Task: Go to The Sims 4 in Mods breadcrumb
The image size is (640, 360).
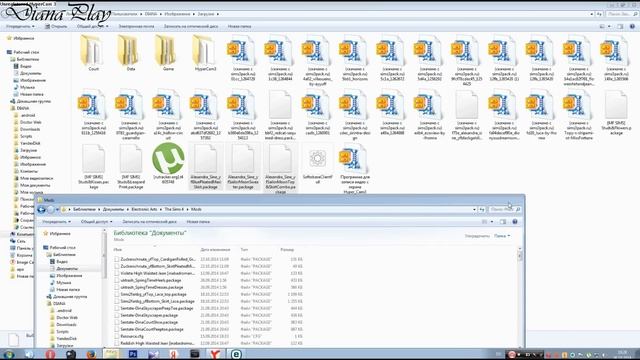Action: (174, 209)
